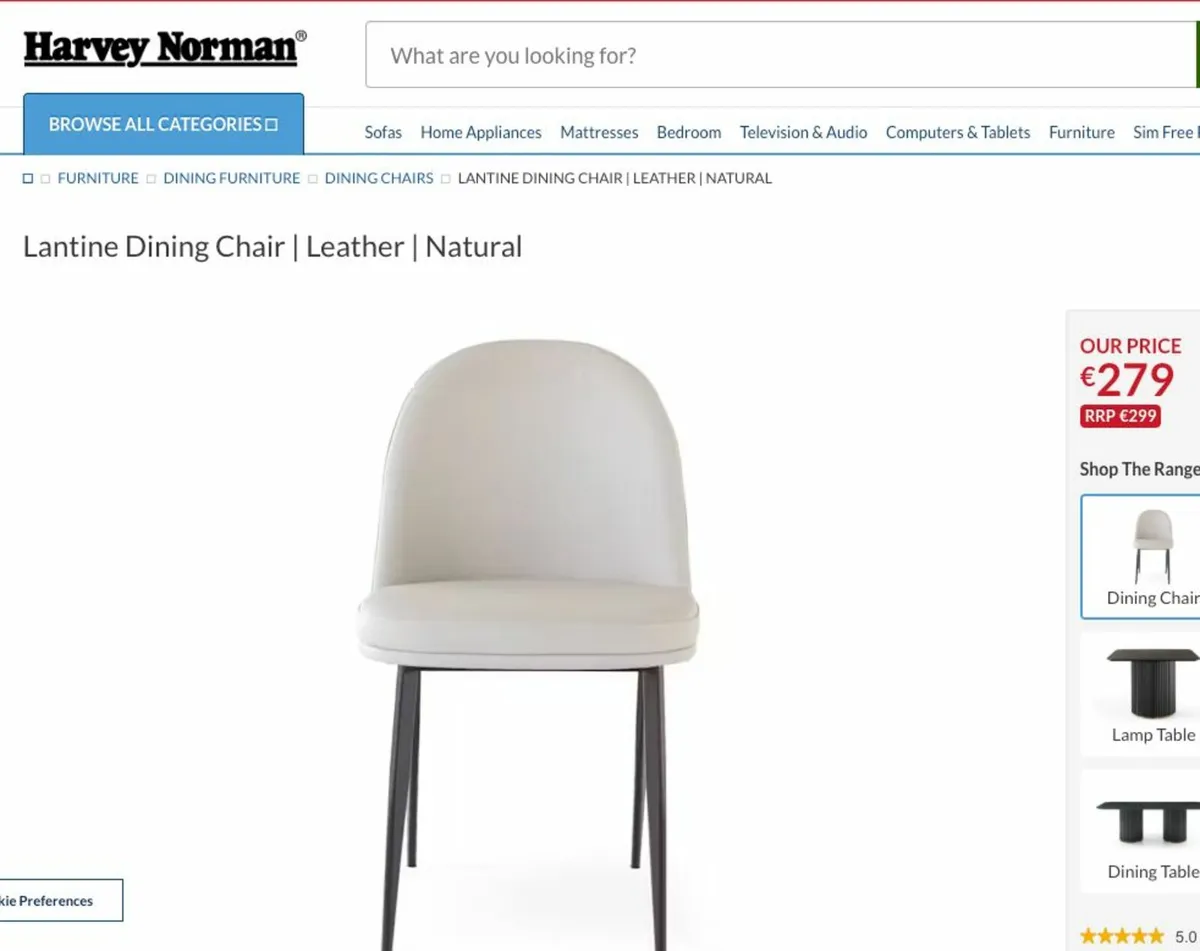
Task: Open Browse All Categories menu
Action: tap(163, 124)
